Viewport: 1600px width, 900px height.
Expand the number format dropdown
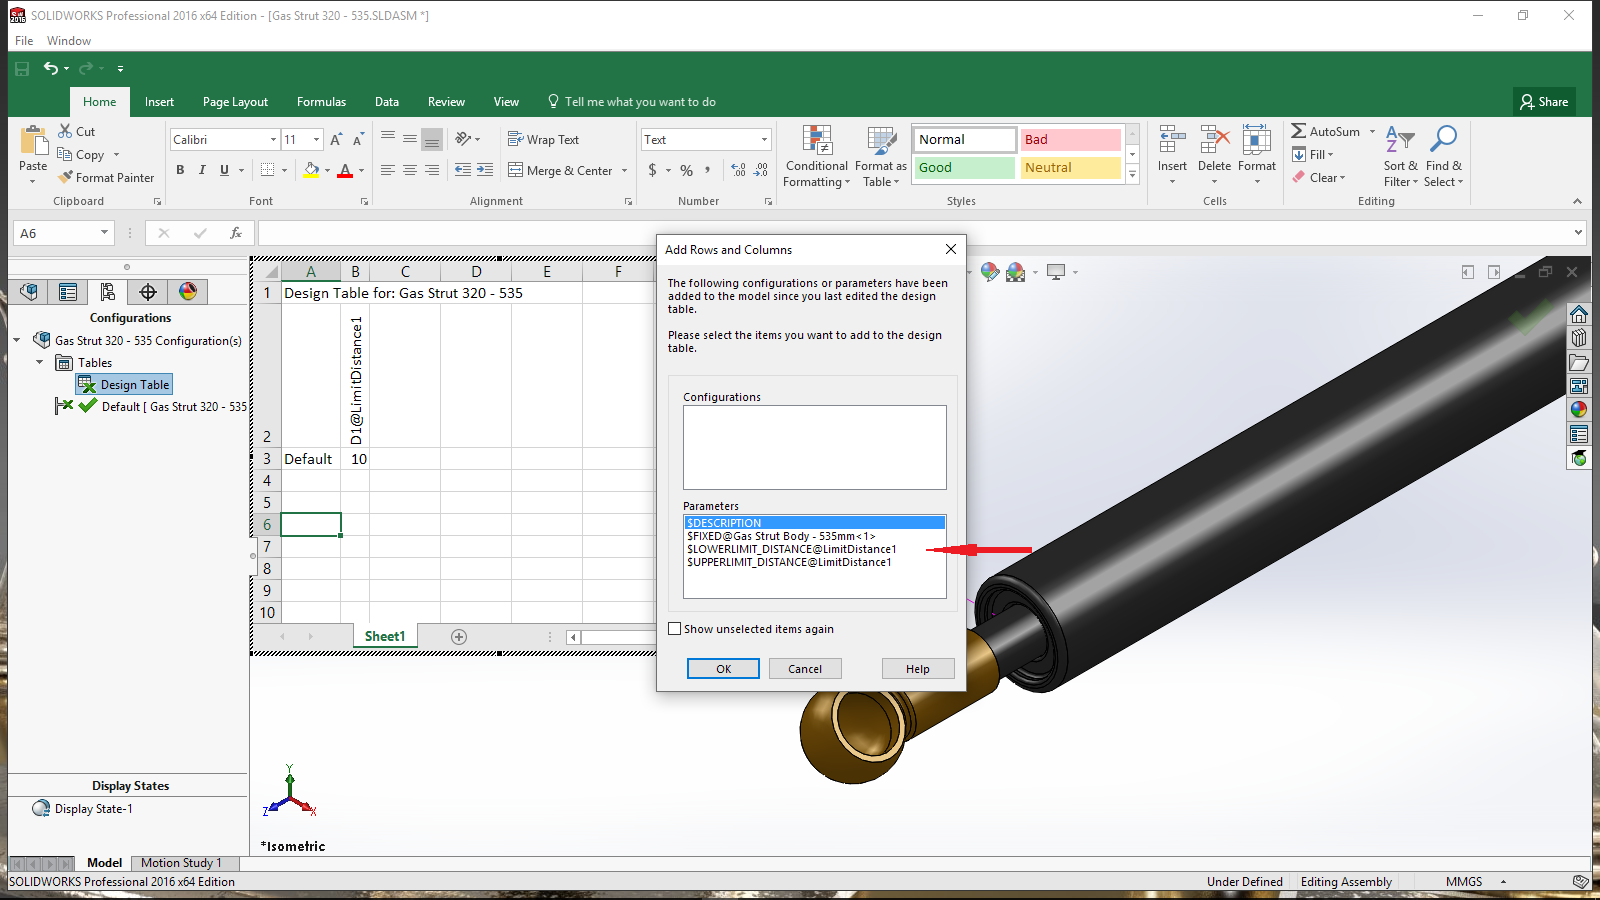point(764,140)
